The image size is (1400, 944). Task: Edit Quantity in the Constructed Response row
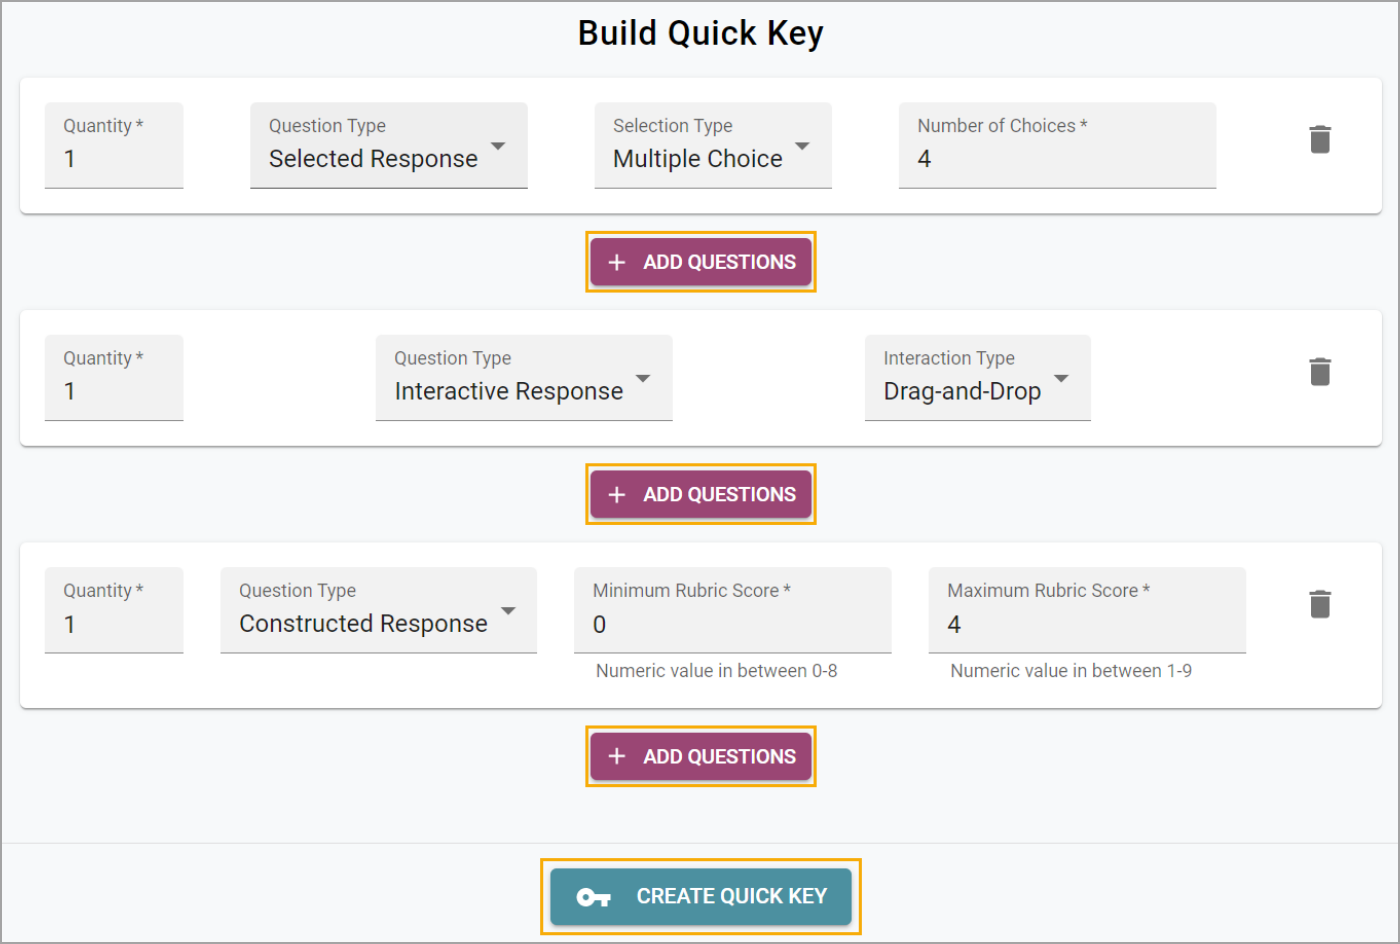click(x=114, y=610)
